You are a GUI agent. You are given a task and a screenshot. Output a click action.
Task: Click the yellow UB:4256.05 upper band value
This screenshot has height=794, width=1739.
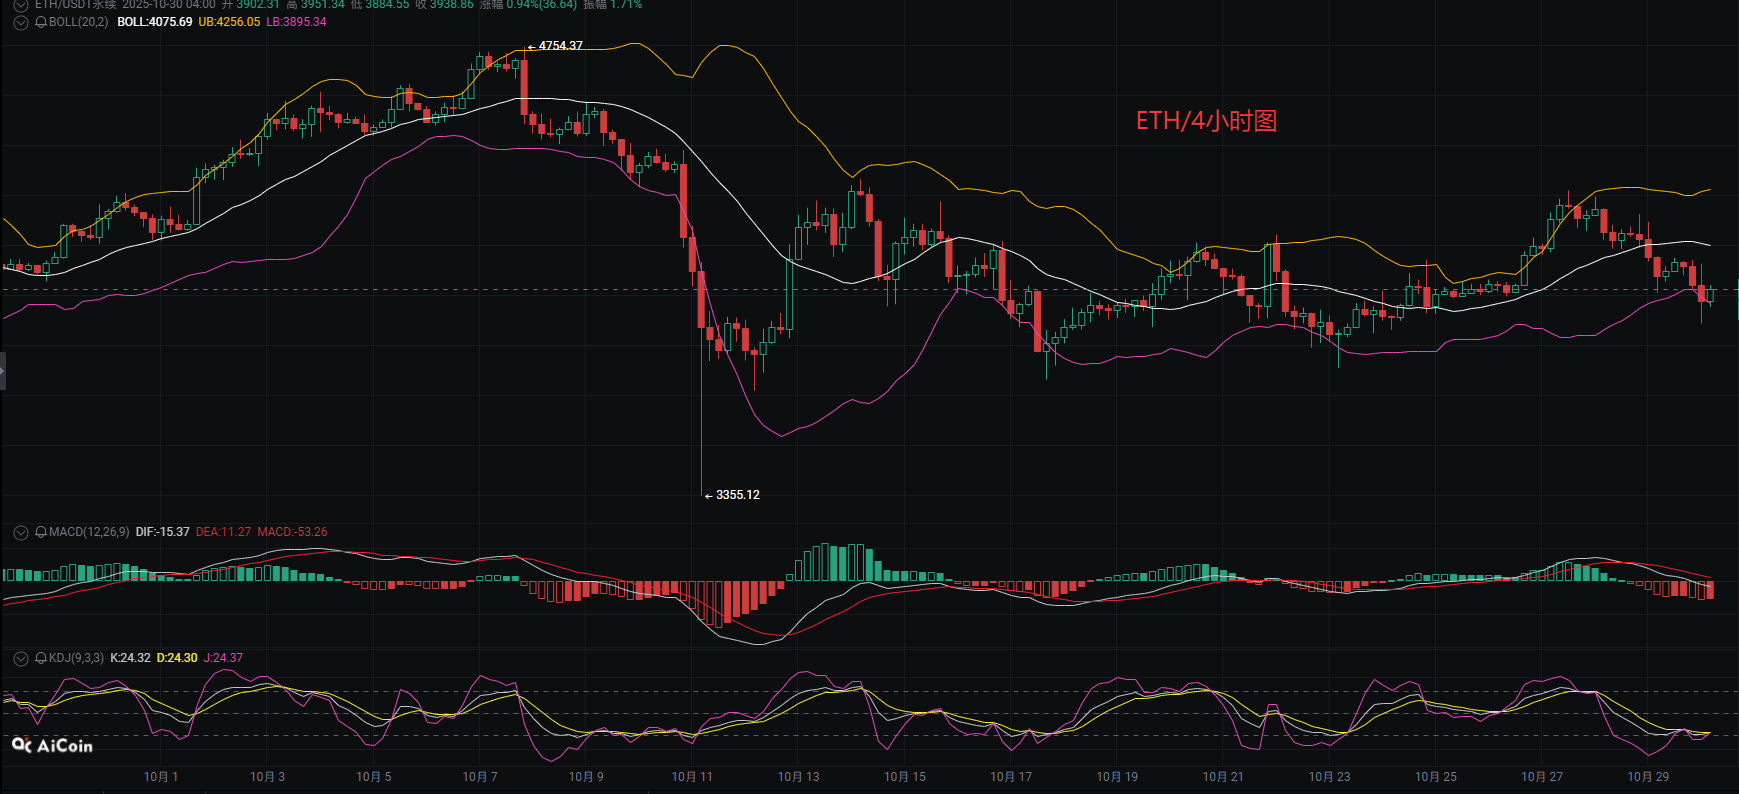(229, 22)
